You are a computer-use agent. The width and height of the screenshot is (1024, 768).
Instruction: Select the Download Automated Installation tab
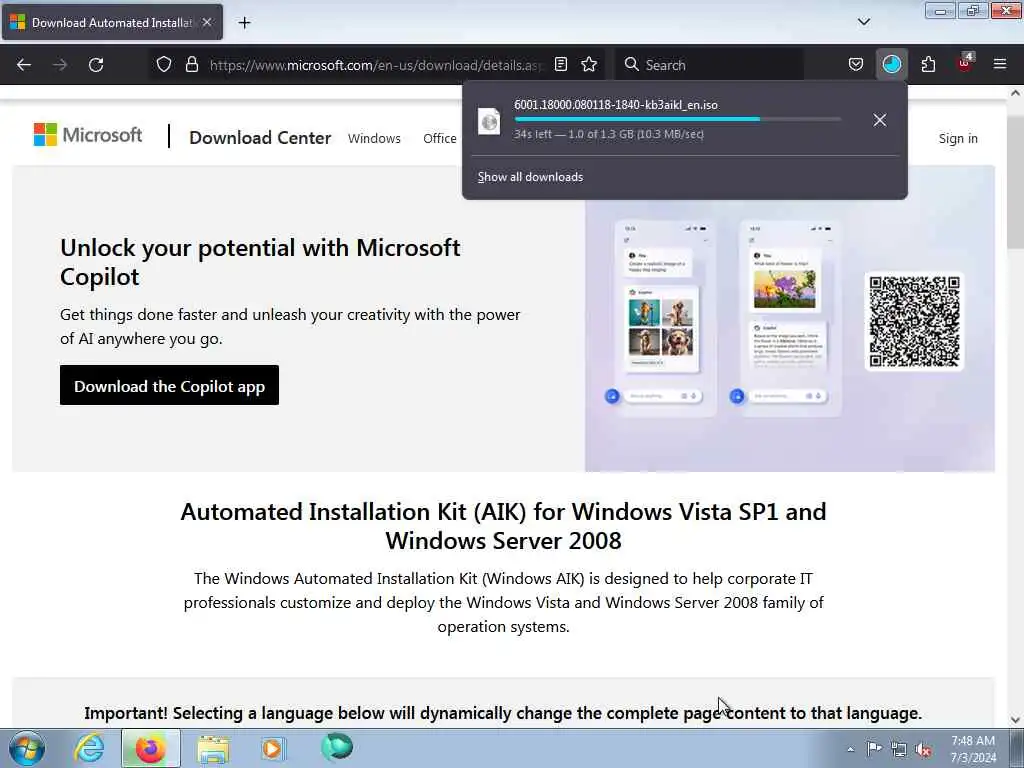click(x=112, y=22)
